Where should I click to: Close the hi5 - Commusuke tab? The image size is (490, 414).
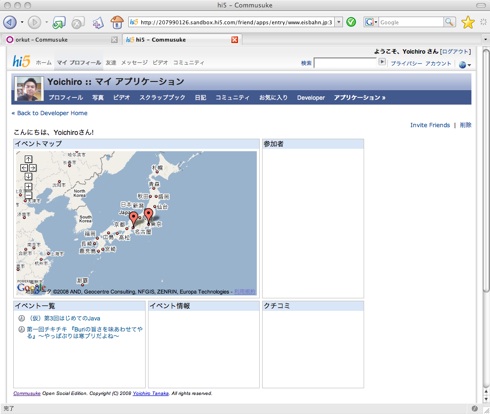[x=235, y=40]
